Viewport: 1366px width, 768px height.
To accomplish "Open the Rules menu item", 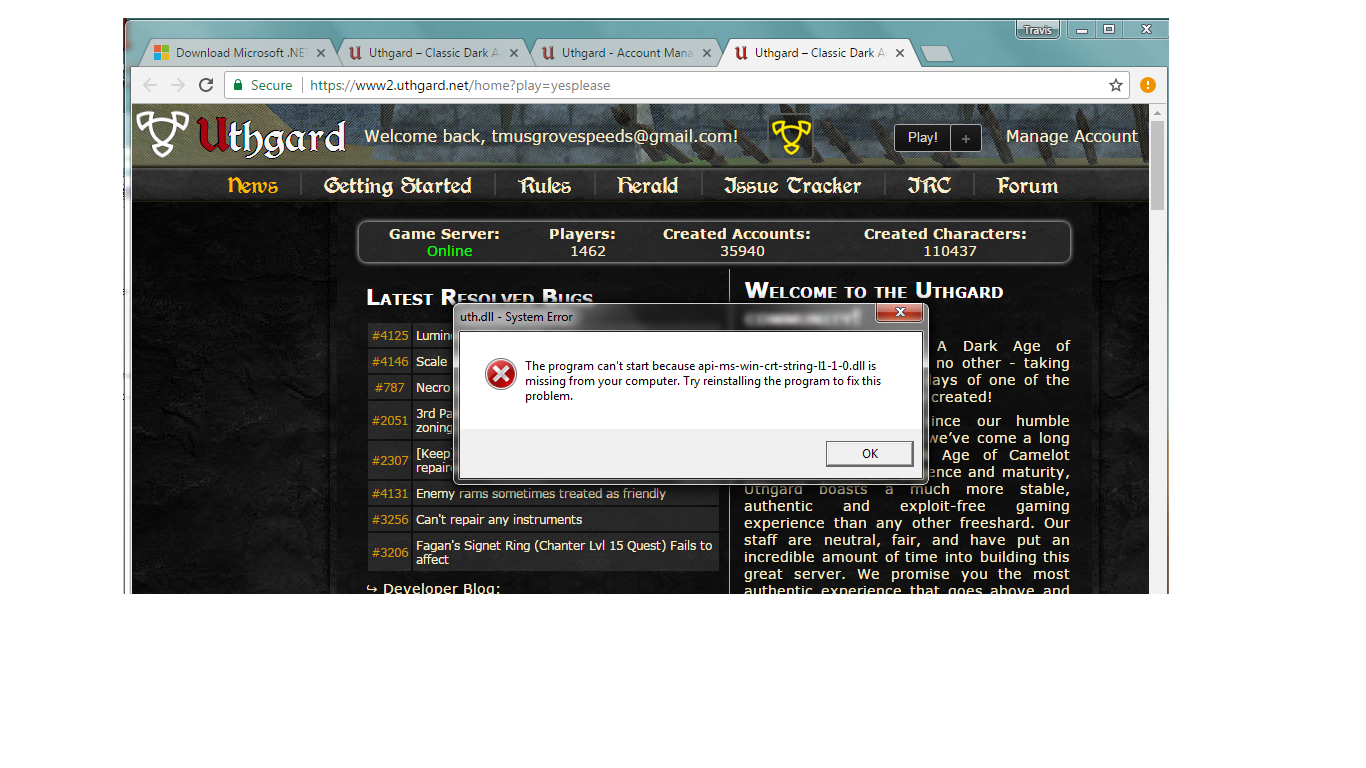I will point(545,185).
